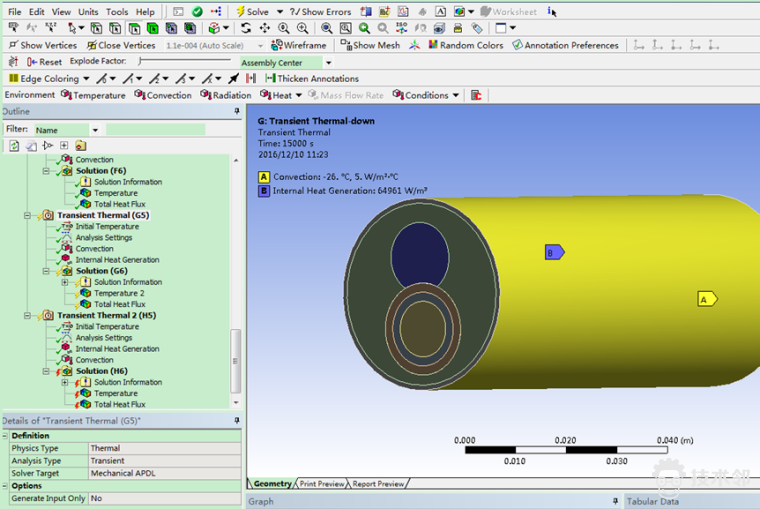Click the rotate view icon
Screen dimensions: 760x509
(246, 28)
